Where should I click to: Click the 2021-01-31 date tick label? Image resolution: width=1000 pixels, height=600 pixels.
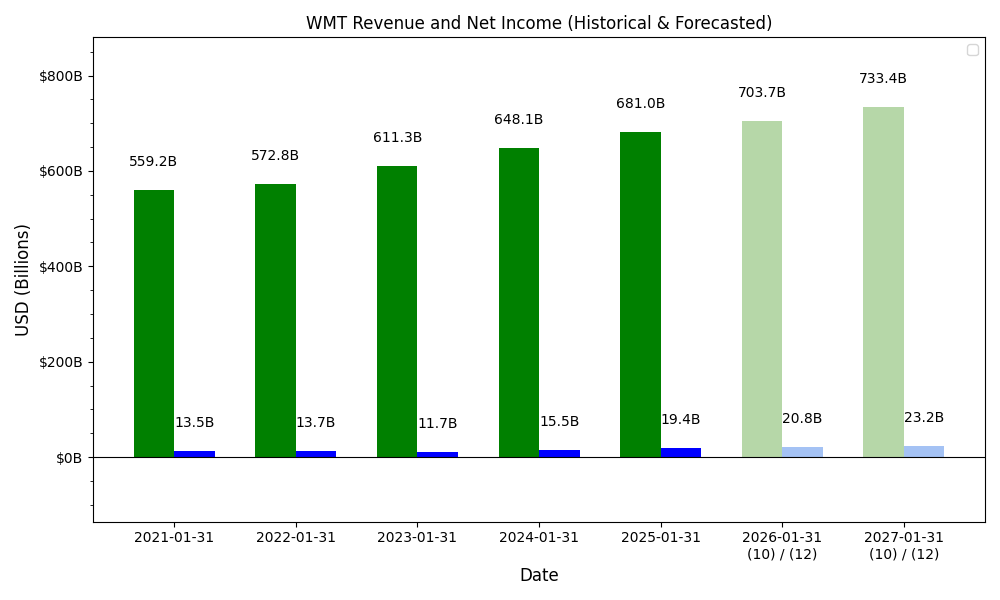coord(173,538)
